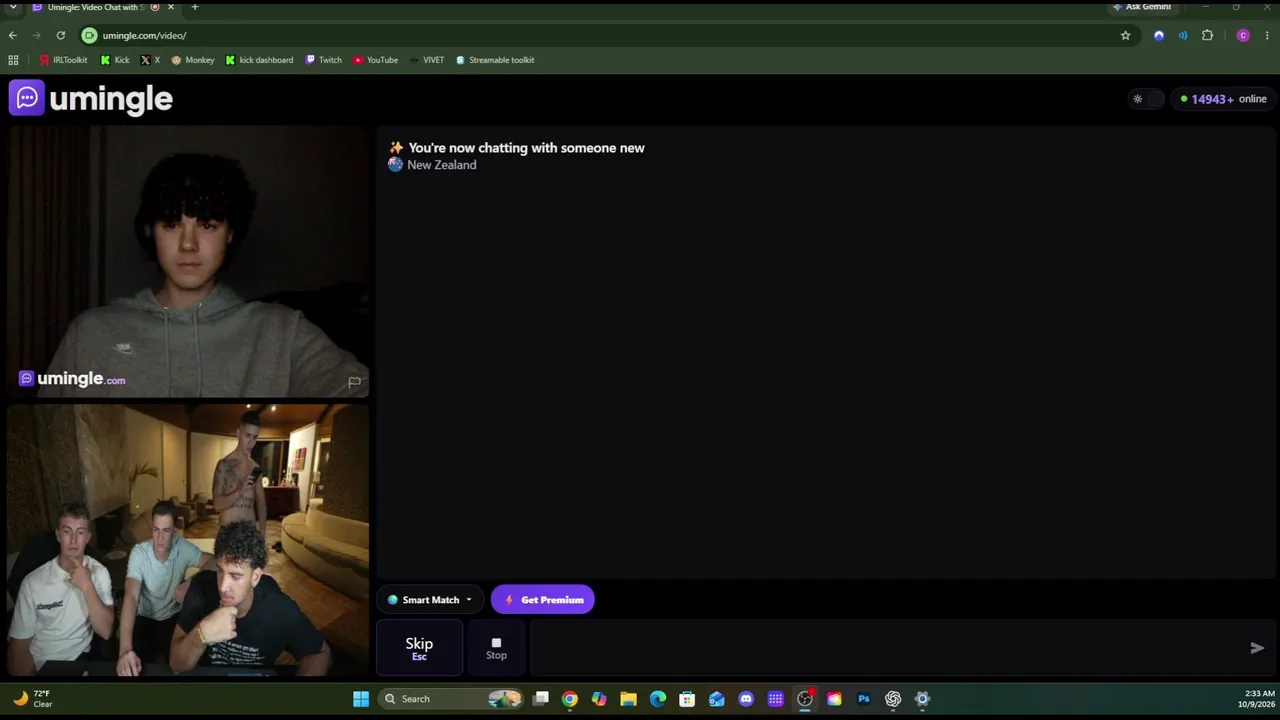Viewport: 1280px width, 720px height.
Task: Open the Monkey bookmark
Action: (193, 60)
